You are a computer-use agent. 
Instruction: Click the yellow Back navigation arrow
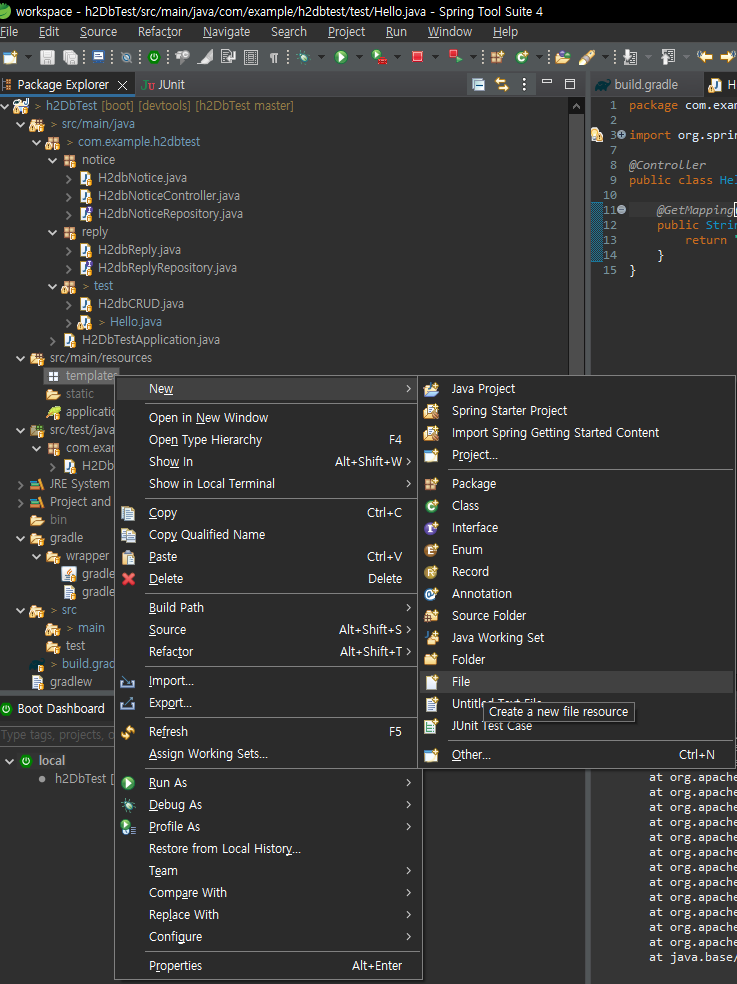(x=705, y=57)
